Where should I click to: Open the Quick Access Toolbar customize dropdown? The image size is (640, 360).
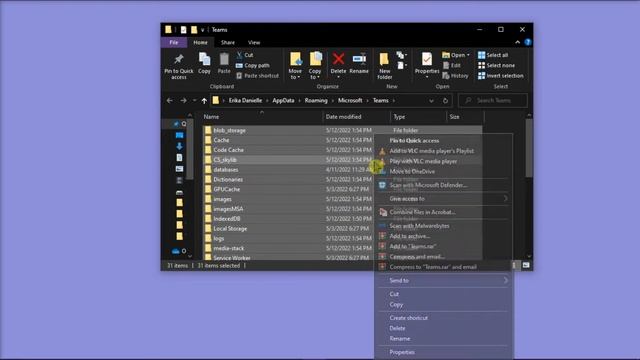tap(202, 30)
